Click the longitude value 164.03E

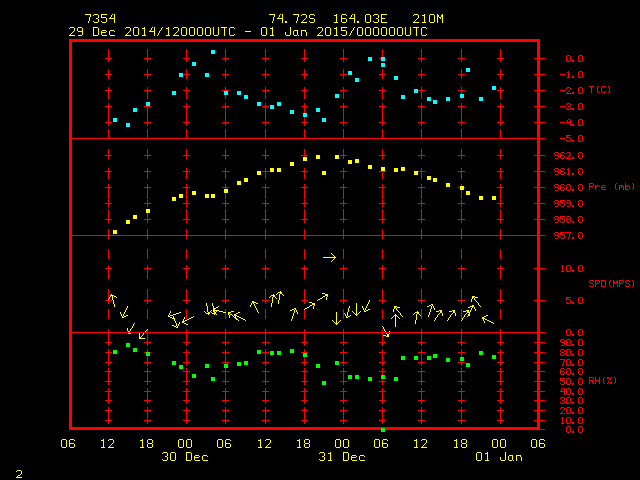pos(353,19)
